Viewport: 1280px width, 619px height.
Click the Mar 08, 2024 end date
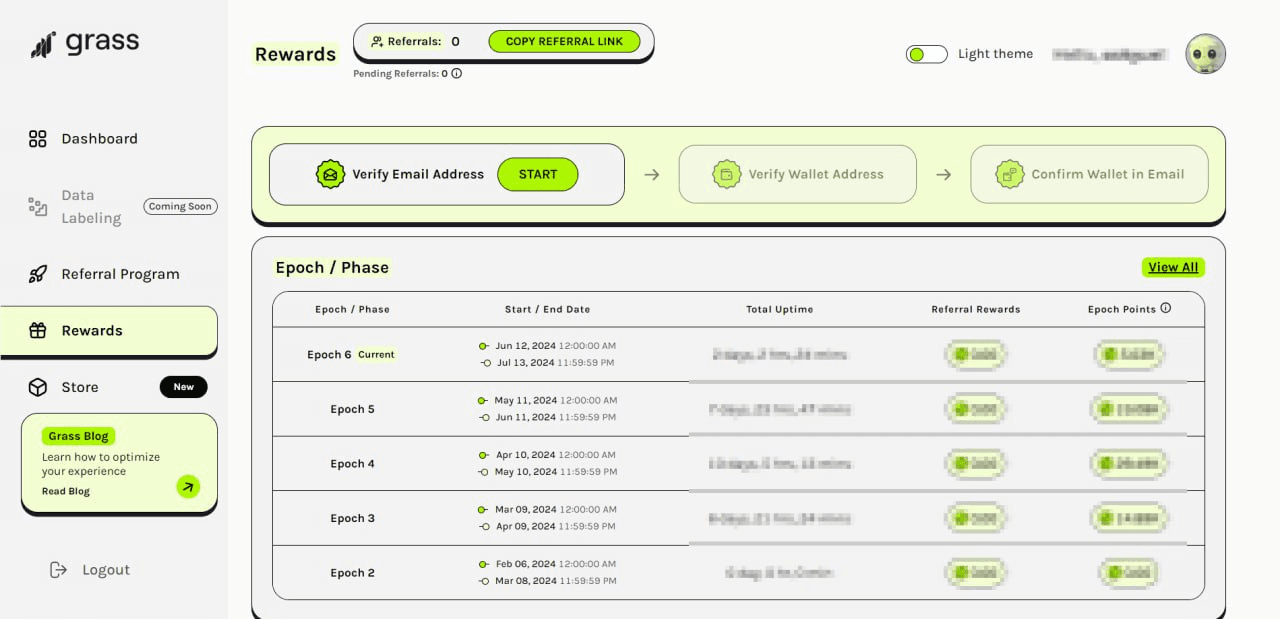pos(525,581)
